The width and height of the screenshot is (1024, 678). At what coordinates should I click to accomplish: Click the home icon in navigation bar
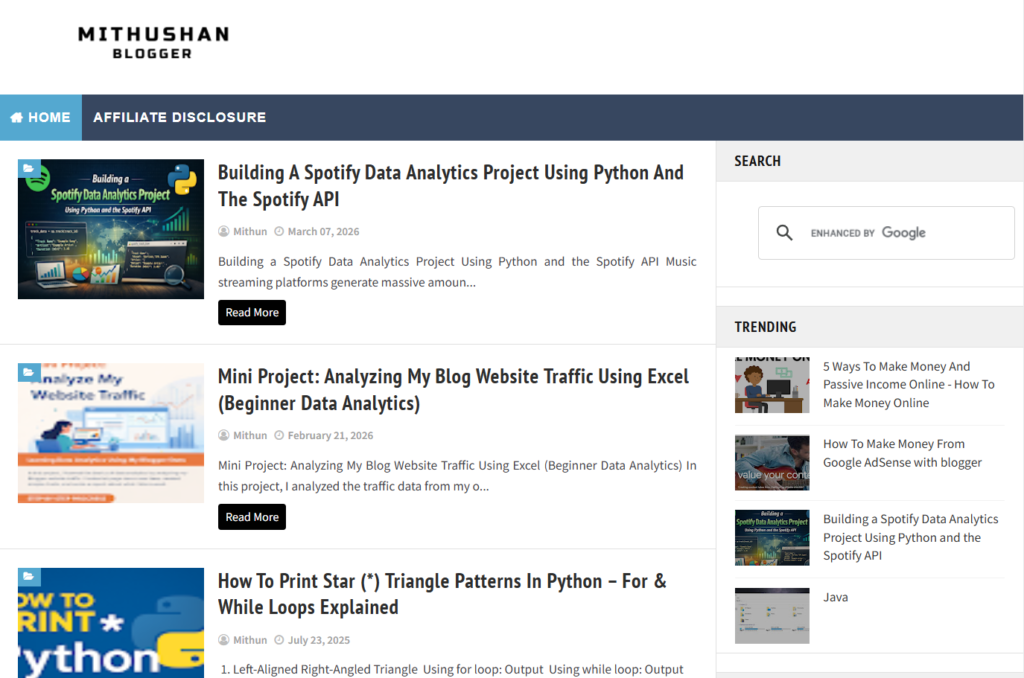pyautogui.click(x=16, y=118)
